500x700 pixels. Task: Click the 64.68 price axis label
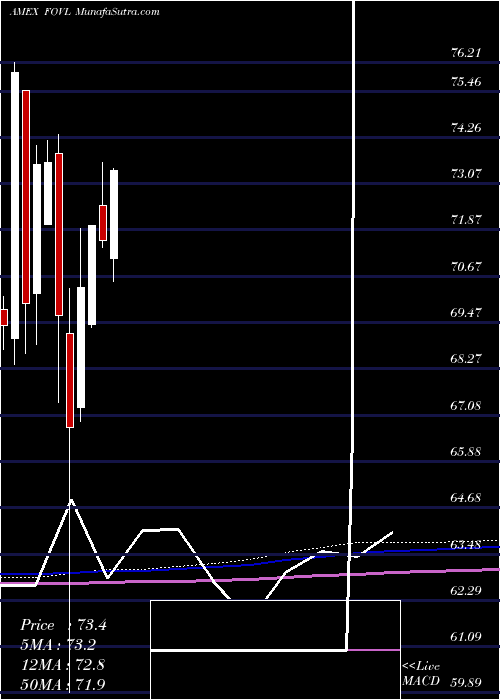(x=466, y=498)
